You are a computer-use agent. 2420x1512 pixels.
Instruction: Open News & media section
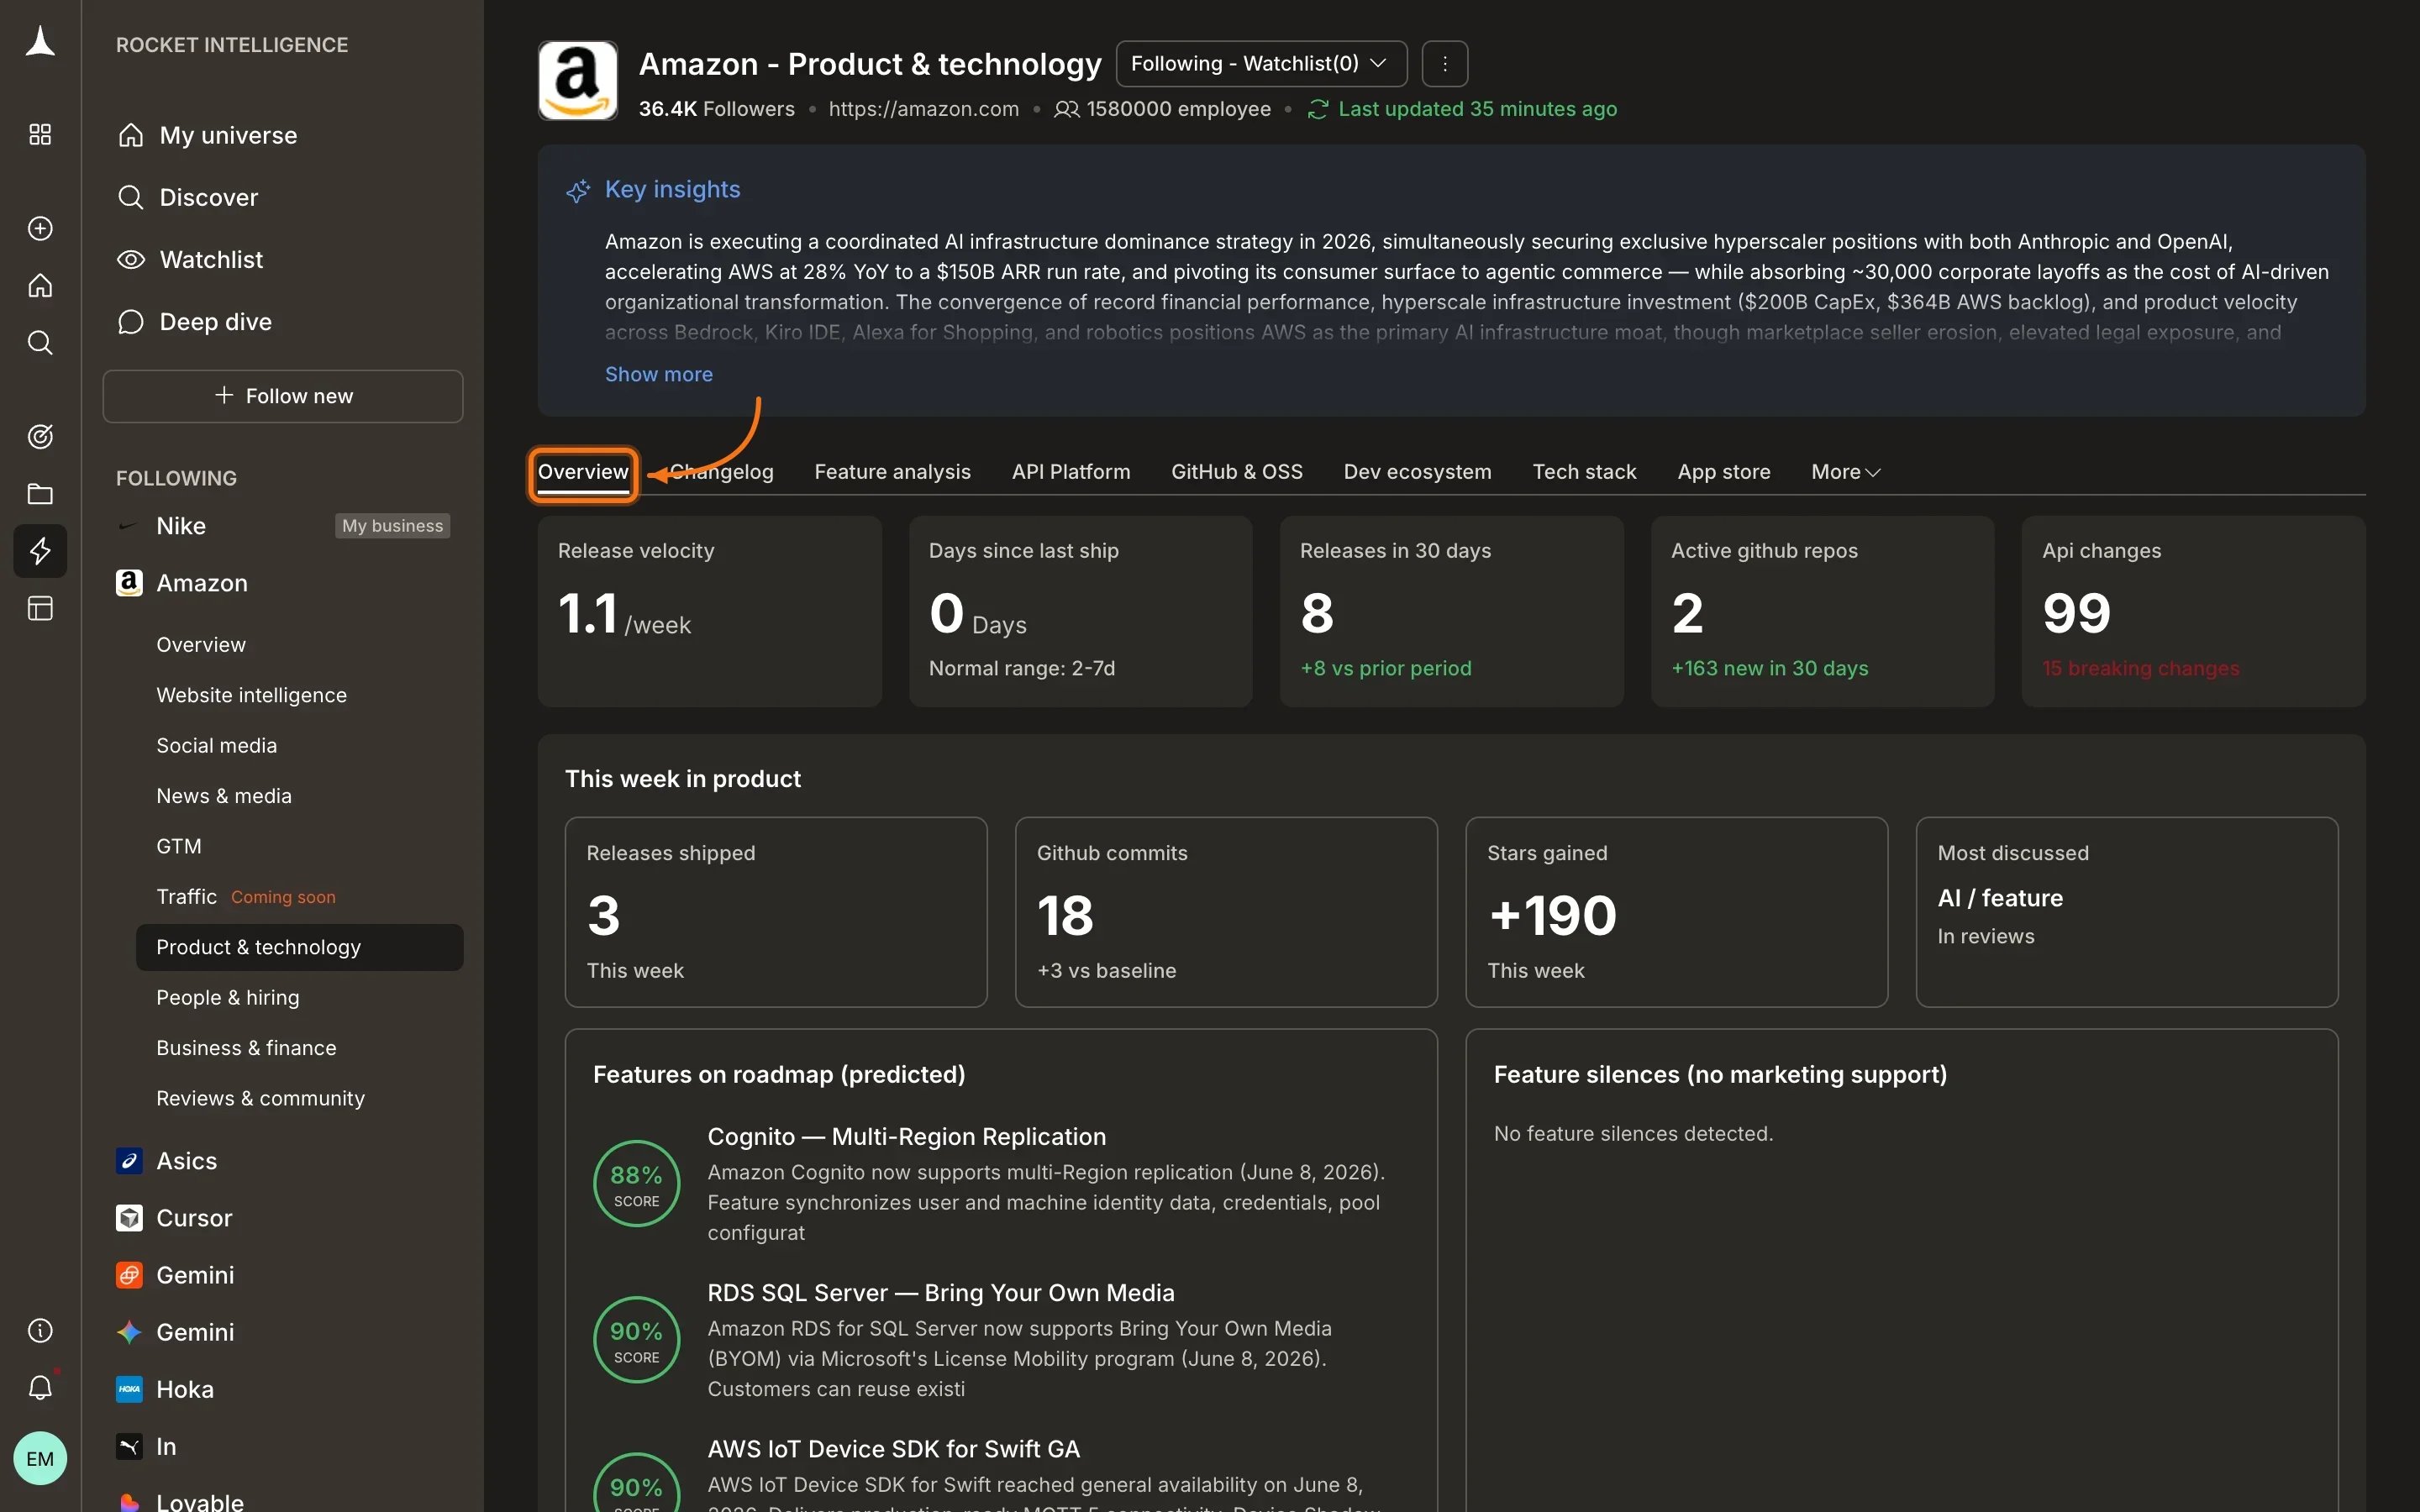click(x=224, y=796)
